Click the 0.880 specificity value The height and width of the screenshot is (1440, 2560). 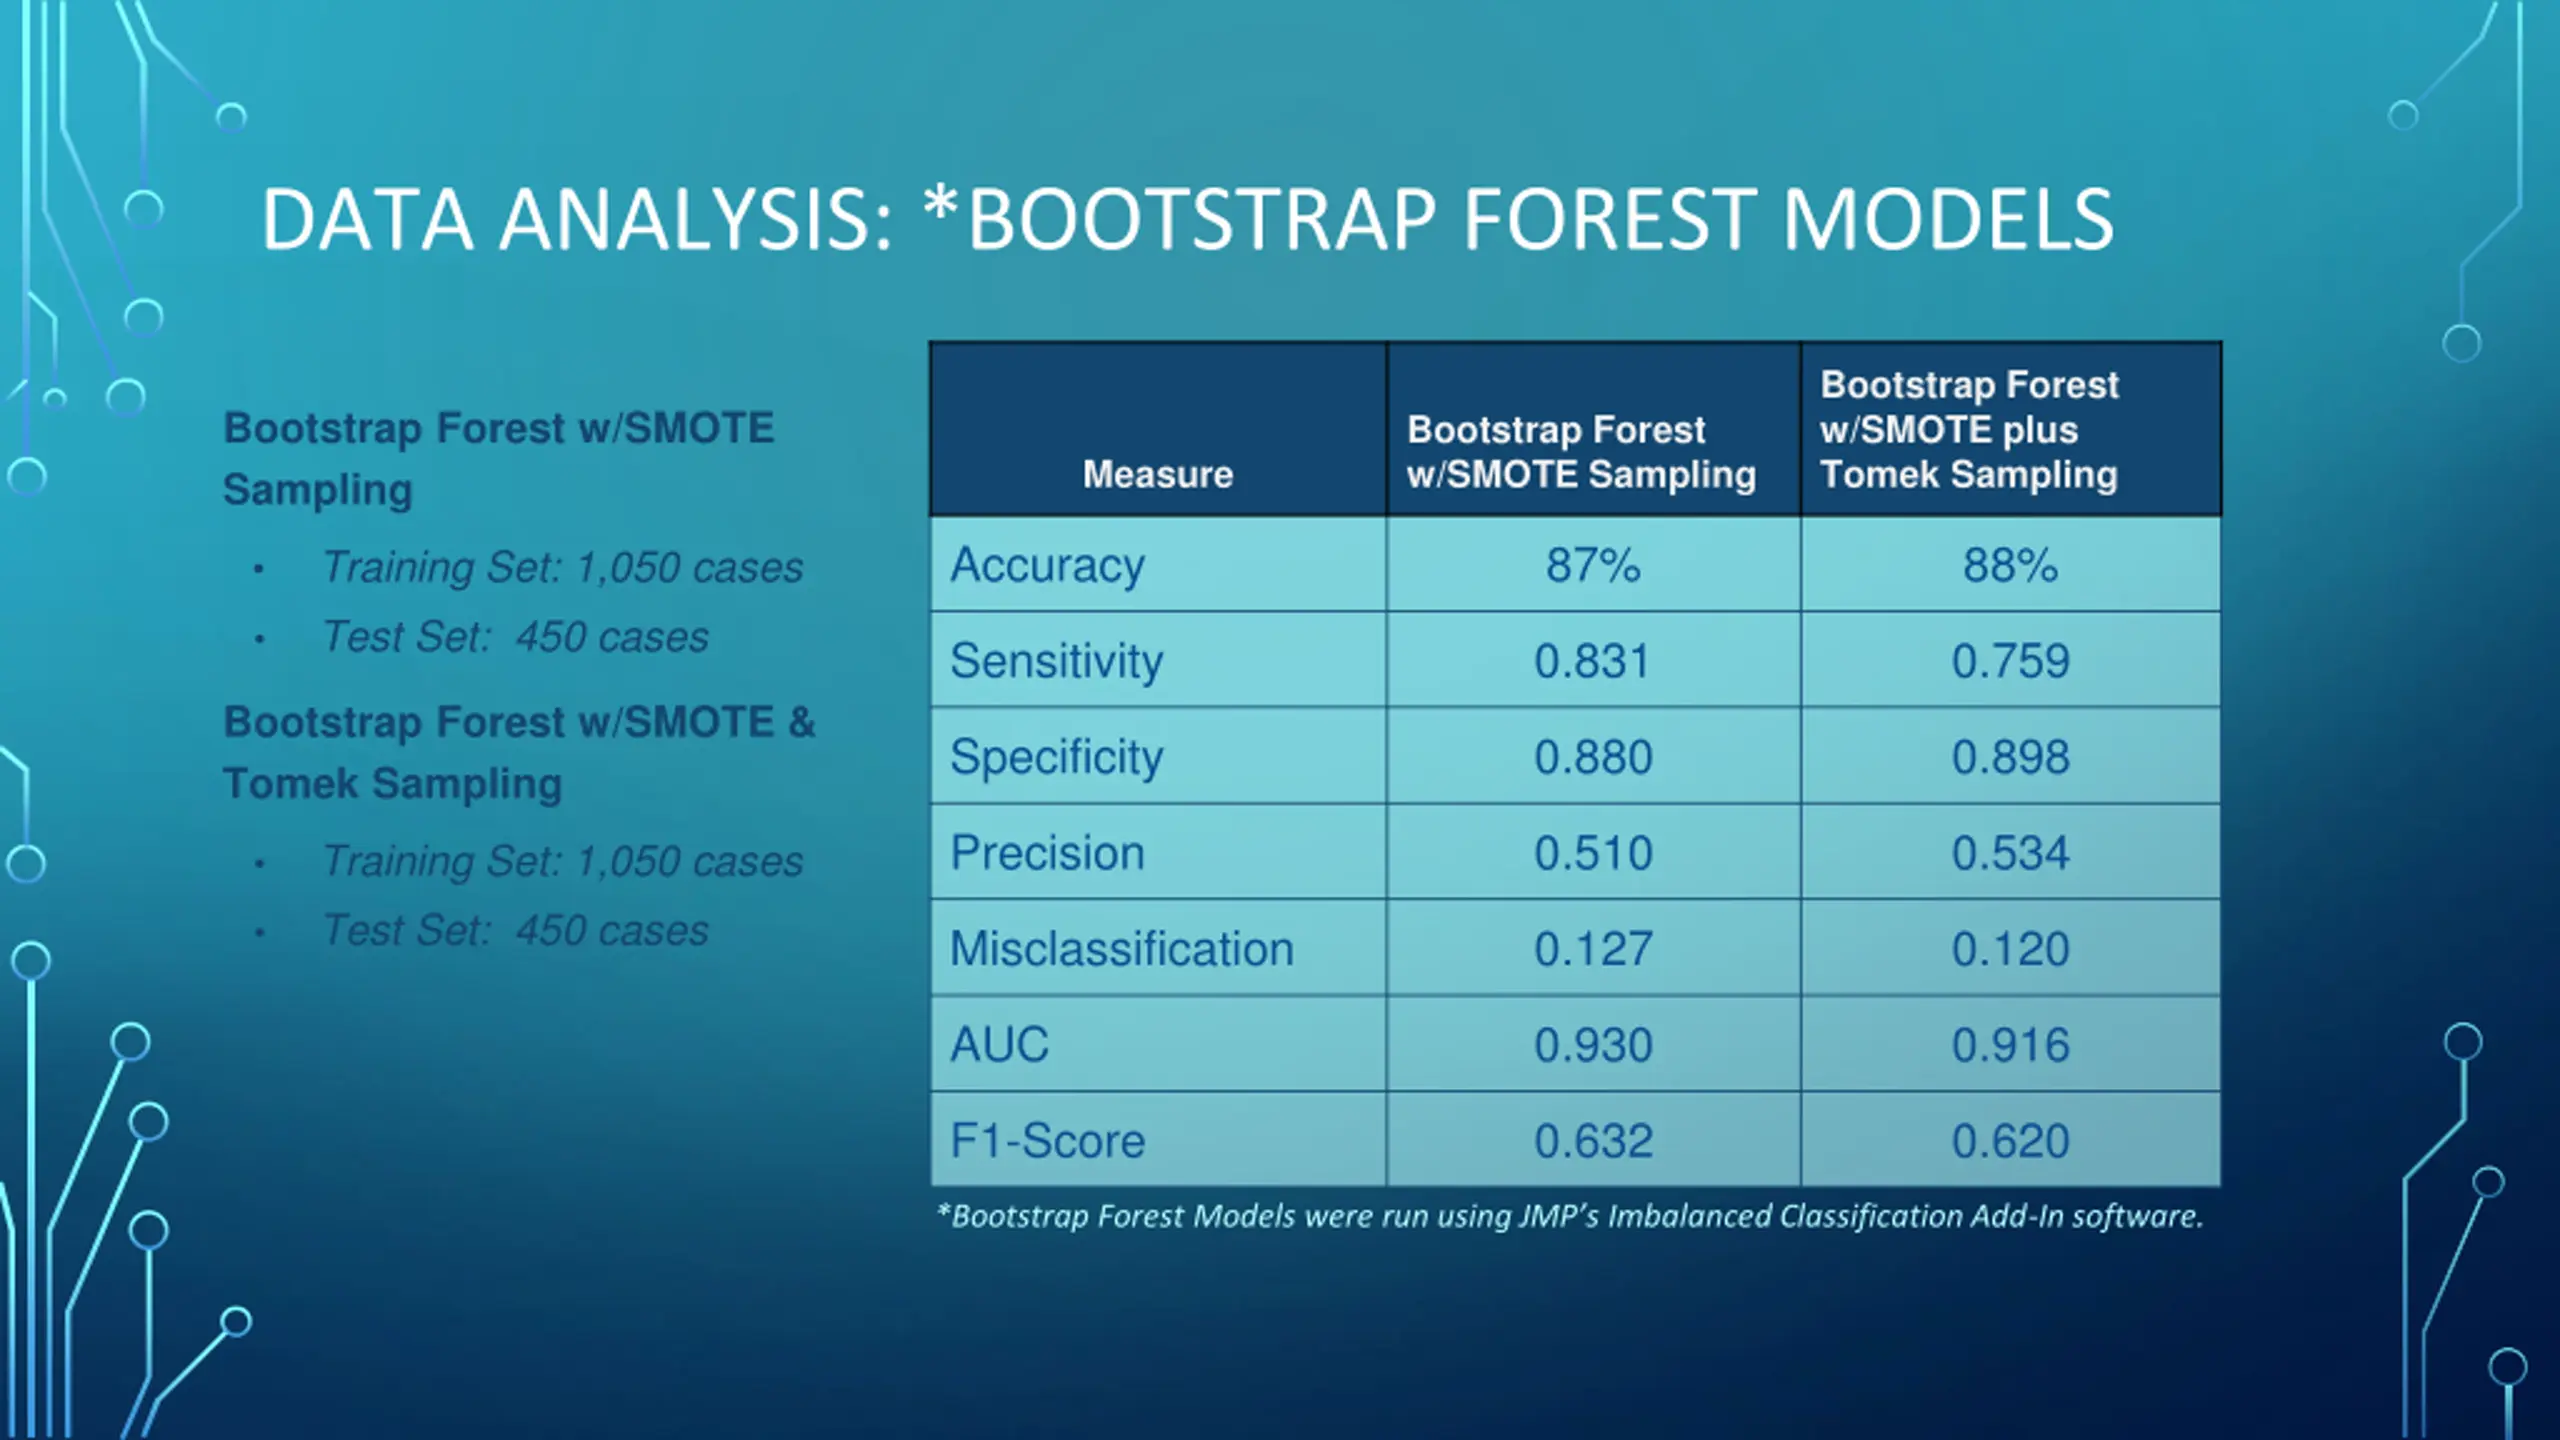pos(1593,757)
